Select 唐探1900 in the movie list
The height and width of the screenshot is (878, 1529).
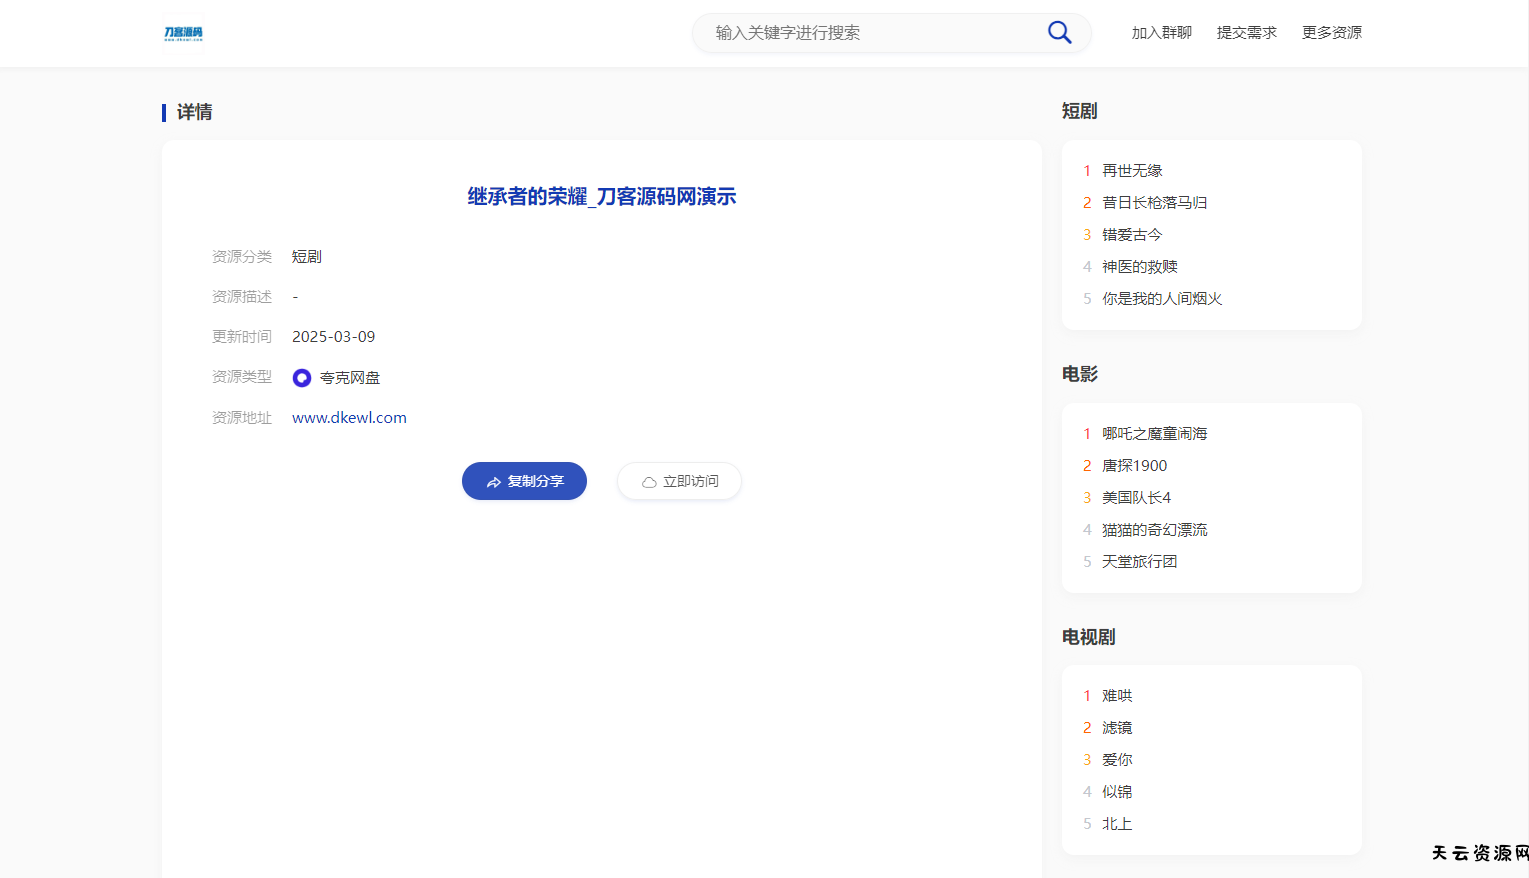(x=1134, y=466)
